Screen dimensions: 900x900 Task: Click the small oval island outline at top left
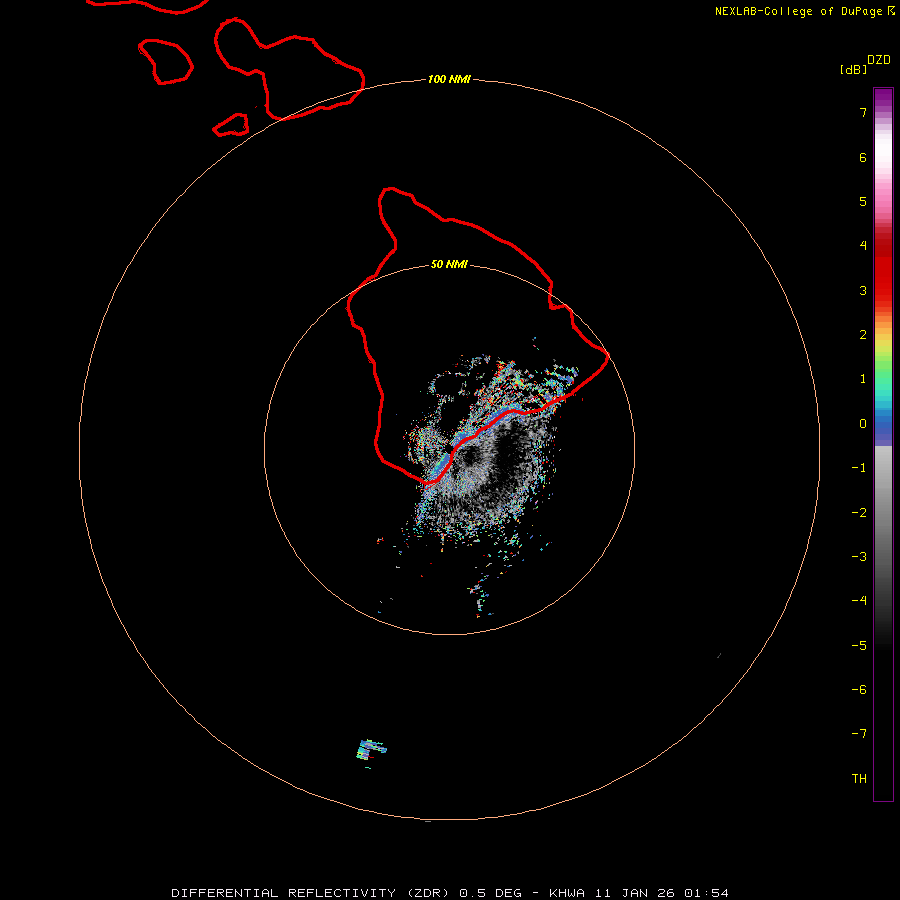tap(165, 62)
